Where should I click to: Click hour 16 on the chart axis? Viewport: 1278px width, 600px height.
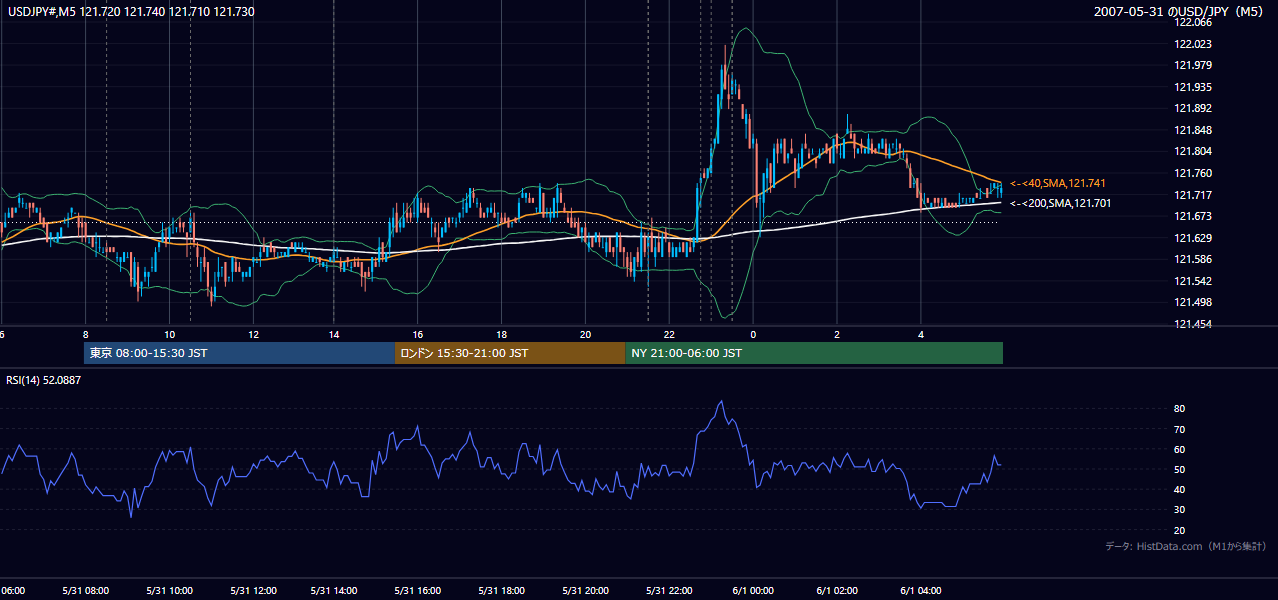tap(417, 334)
